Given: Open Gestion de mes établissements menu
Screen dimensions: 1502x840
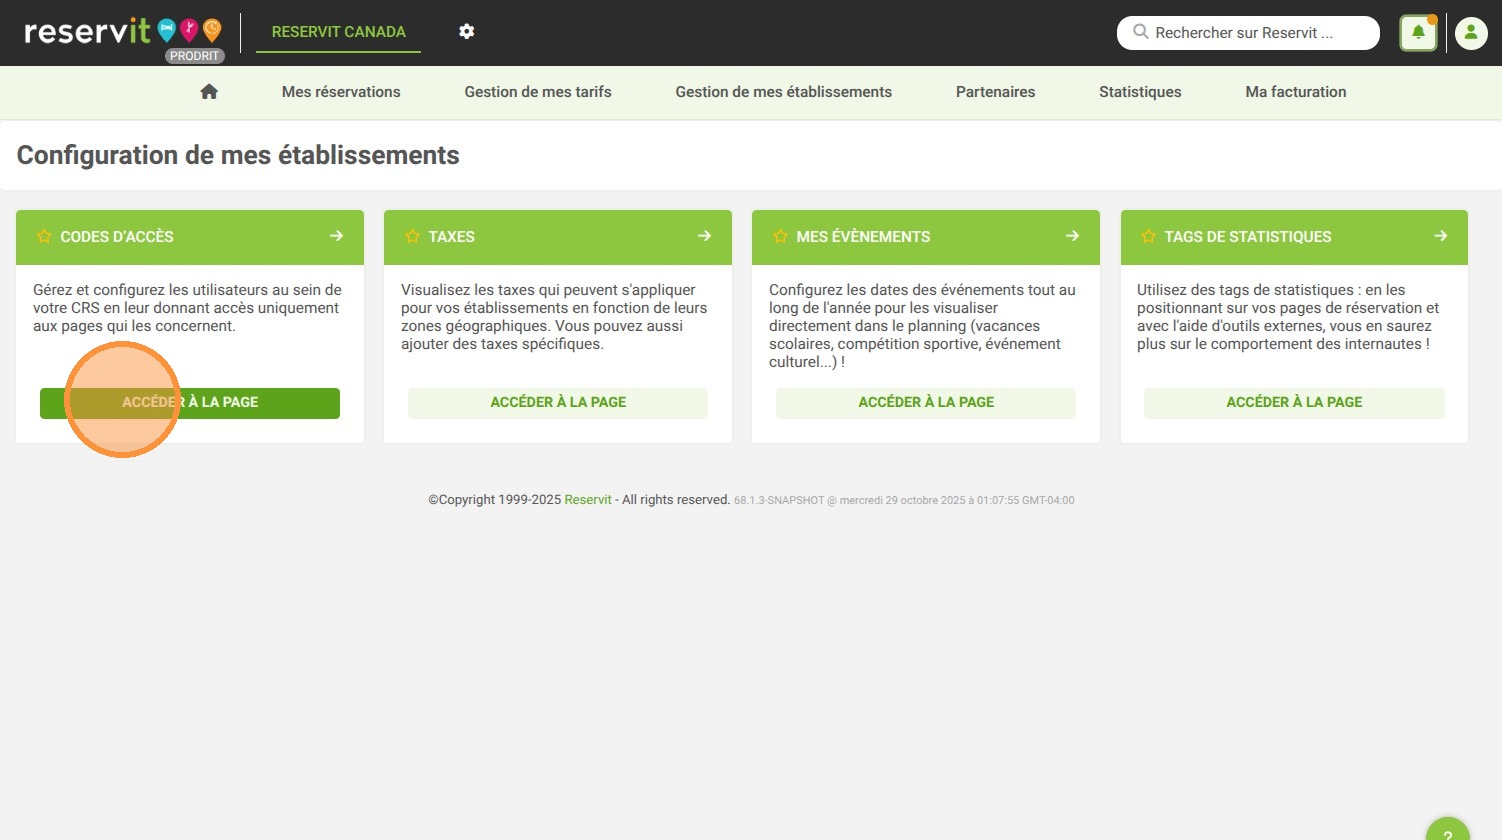Looking at the screenshot, I should (784, 92).
